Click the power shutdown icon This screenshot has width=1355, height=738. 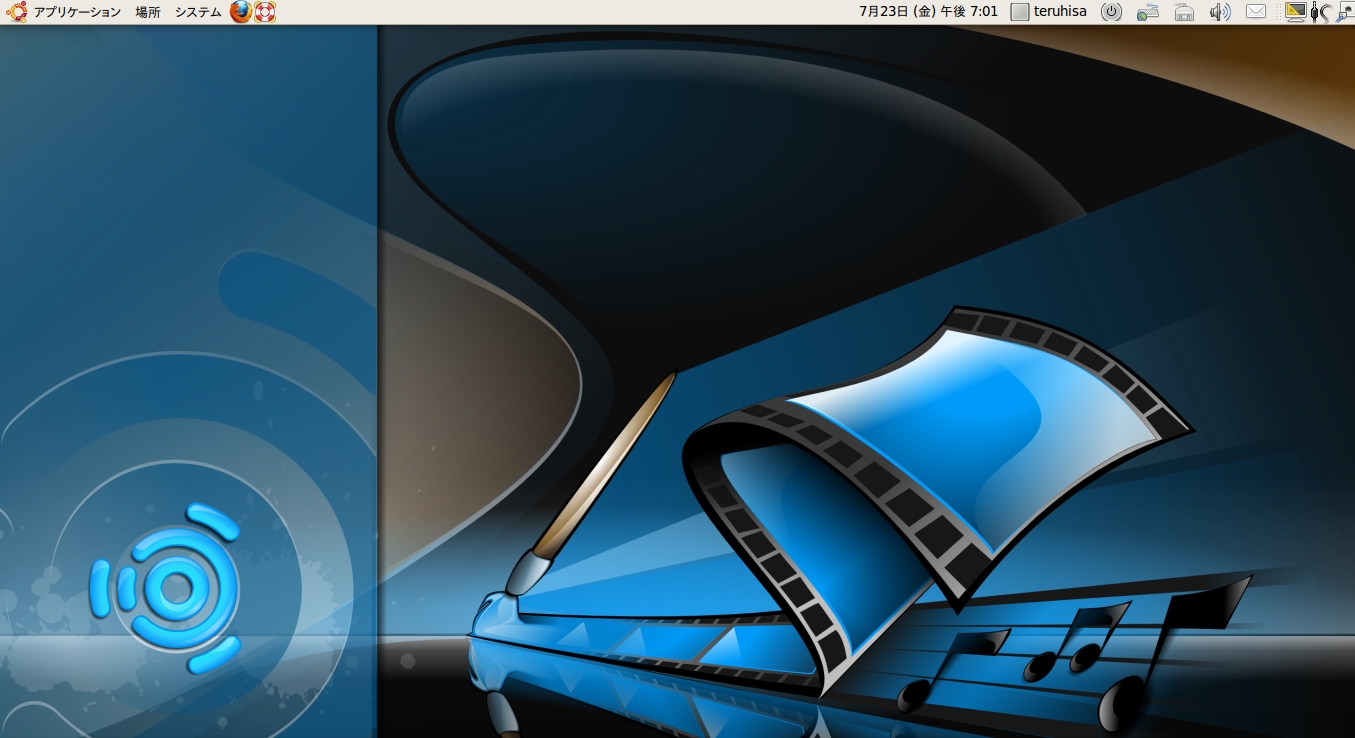1112,12
